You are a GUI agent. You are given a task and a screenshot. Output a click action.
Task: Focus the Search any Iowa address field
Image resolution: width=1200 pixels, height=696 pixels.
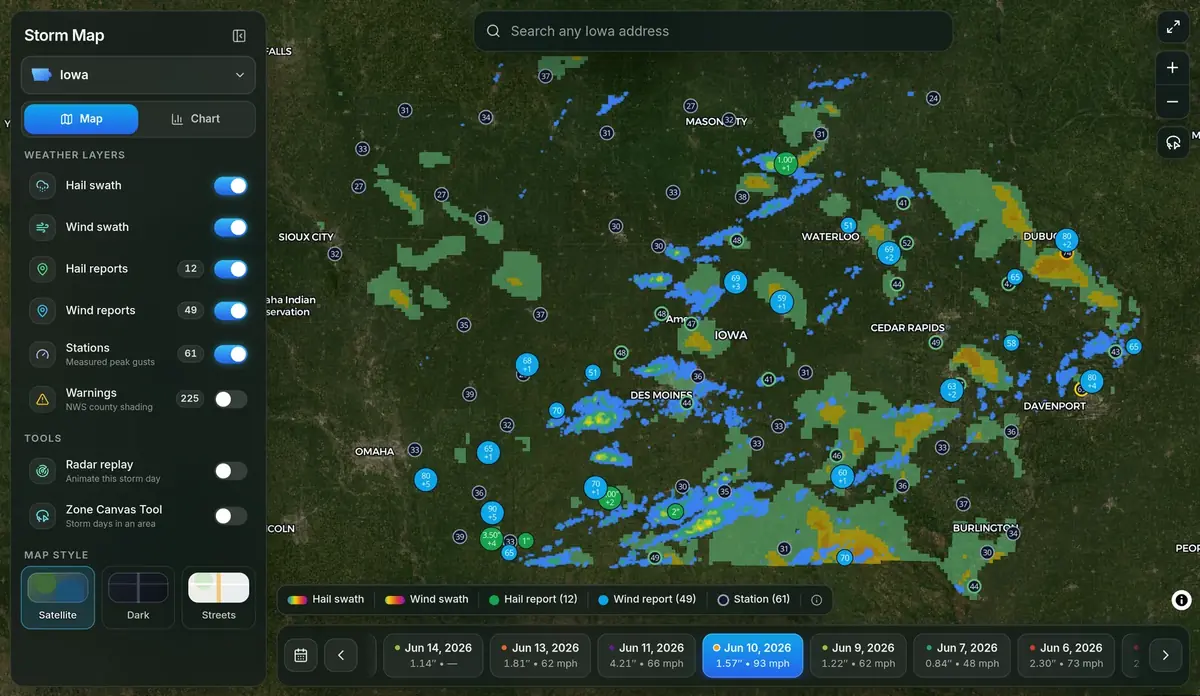(713, 31)
